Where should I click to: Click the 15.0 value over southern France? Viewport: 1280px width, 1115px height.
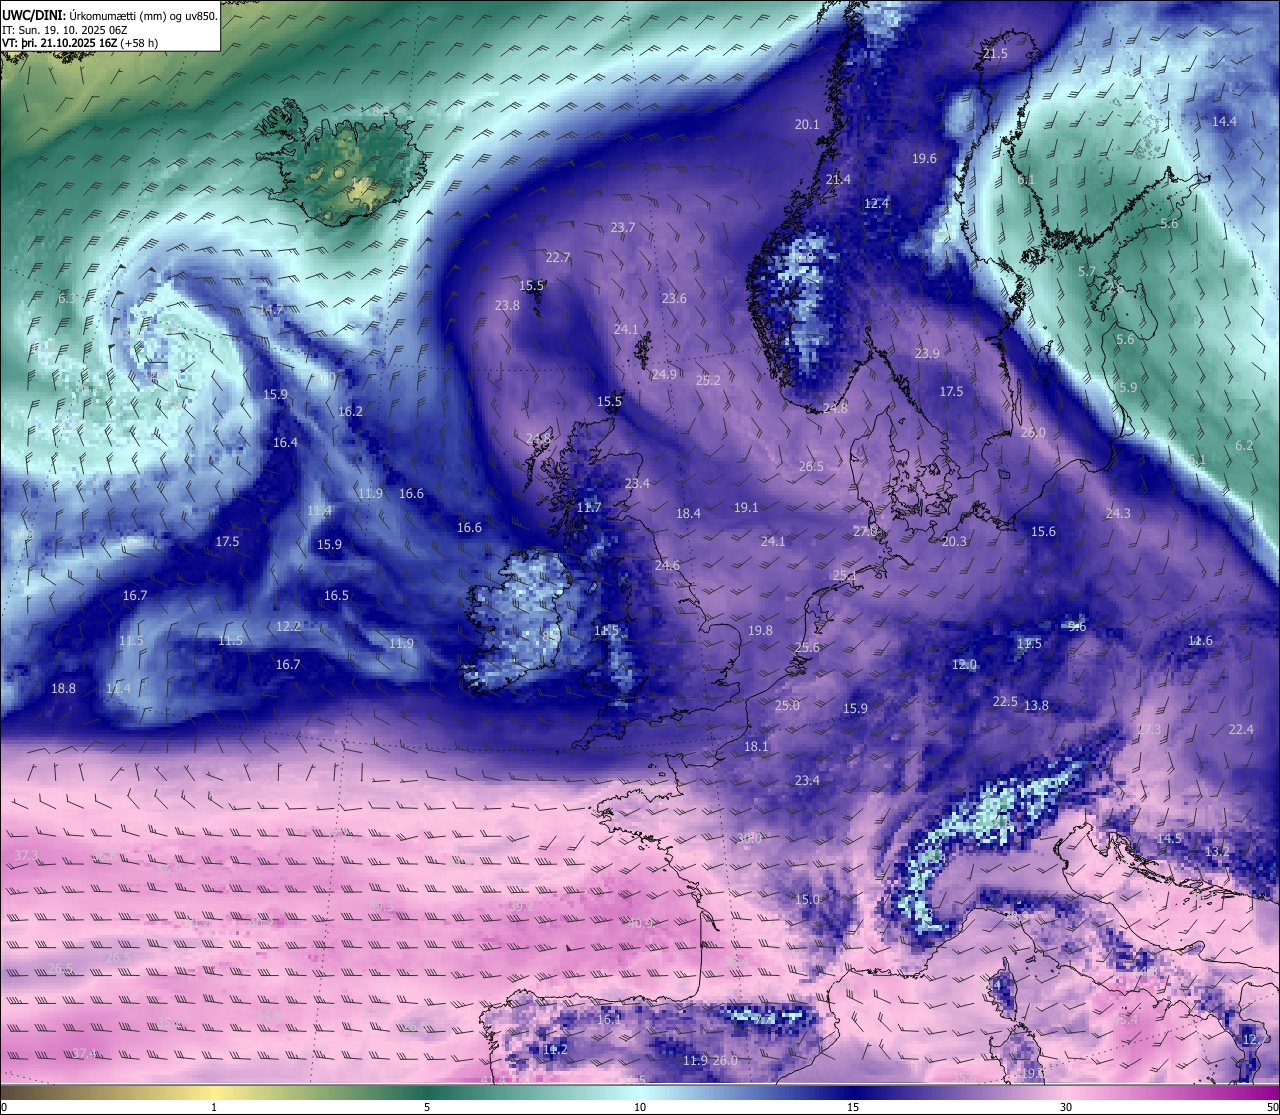(807, 900)
